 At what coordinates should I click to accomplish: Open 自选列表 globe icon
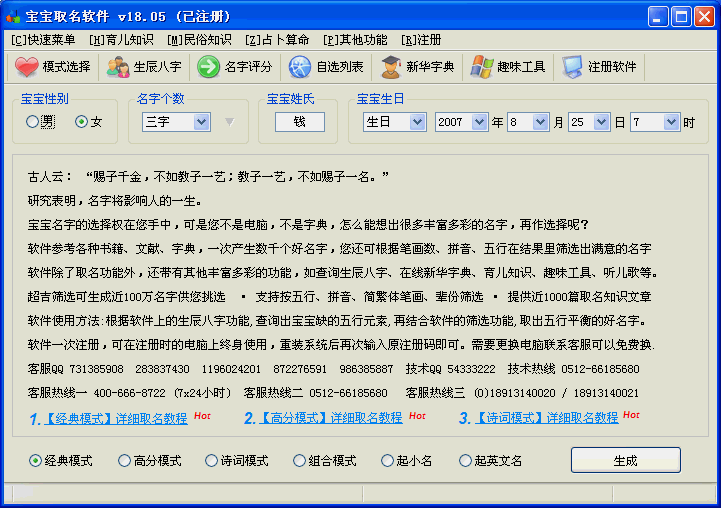300,67
